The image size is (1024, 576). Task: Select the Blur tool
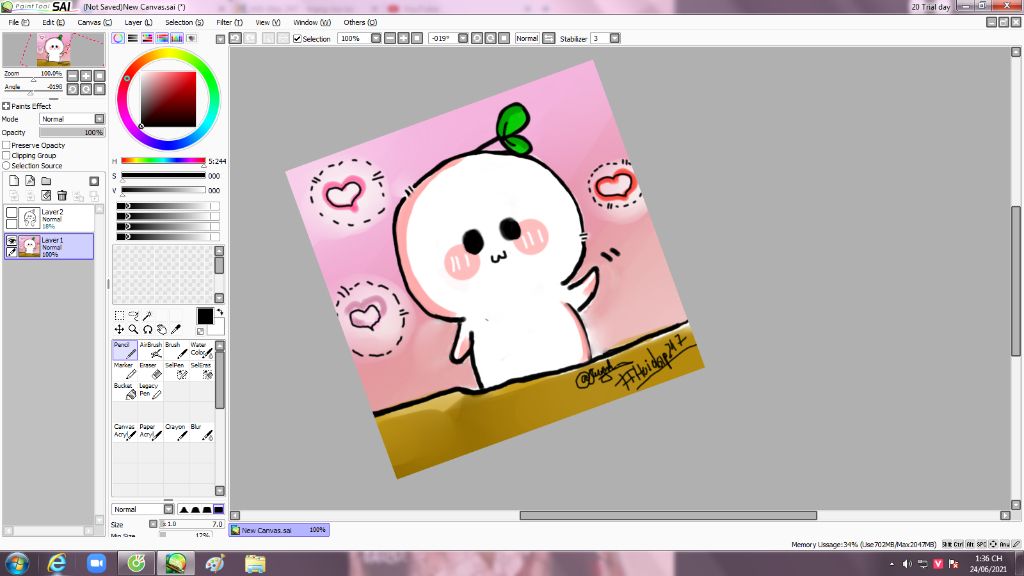[x=201, y=432]
